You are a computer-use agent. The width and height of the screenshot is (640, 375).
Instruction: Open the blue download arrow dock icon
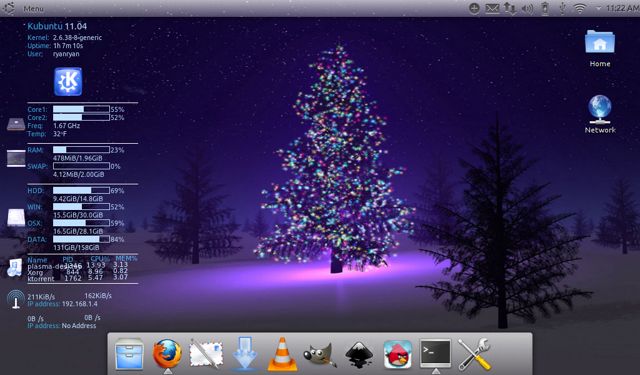(x=244, y=354)
